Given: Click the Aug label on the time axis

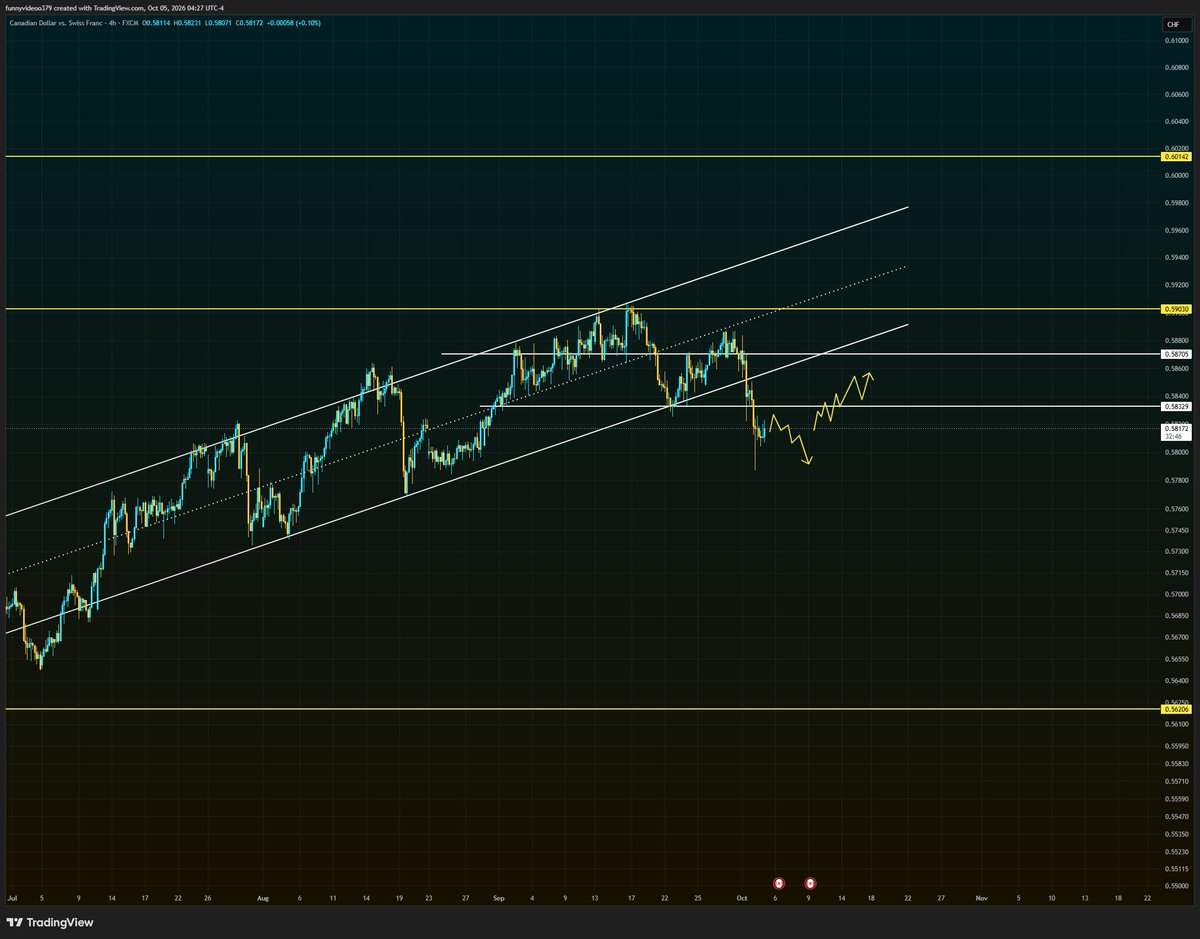Looking at the screenshot, I should pos(264,899).
